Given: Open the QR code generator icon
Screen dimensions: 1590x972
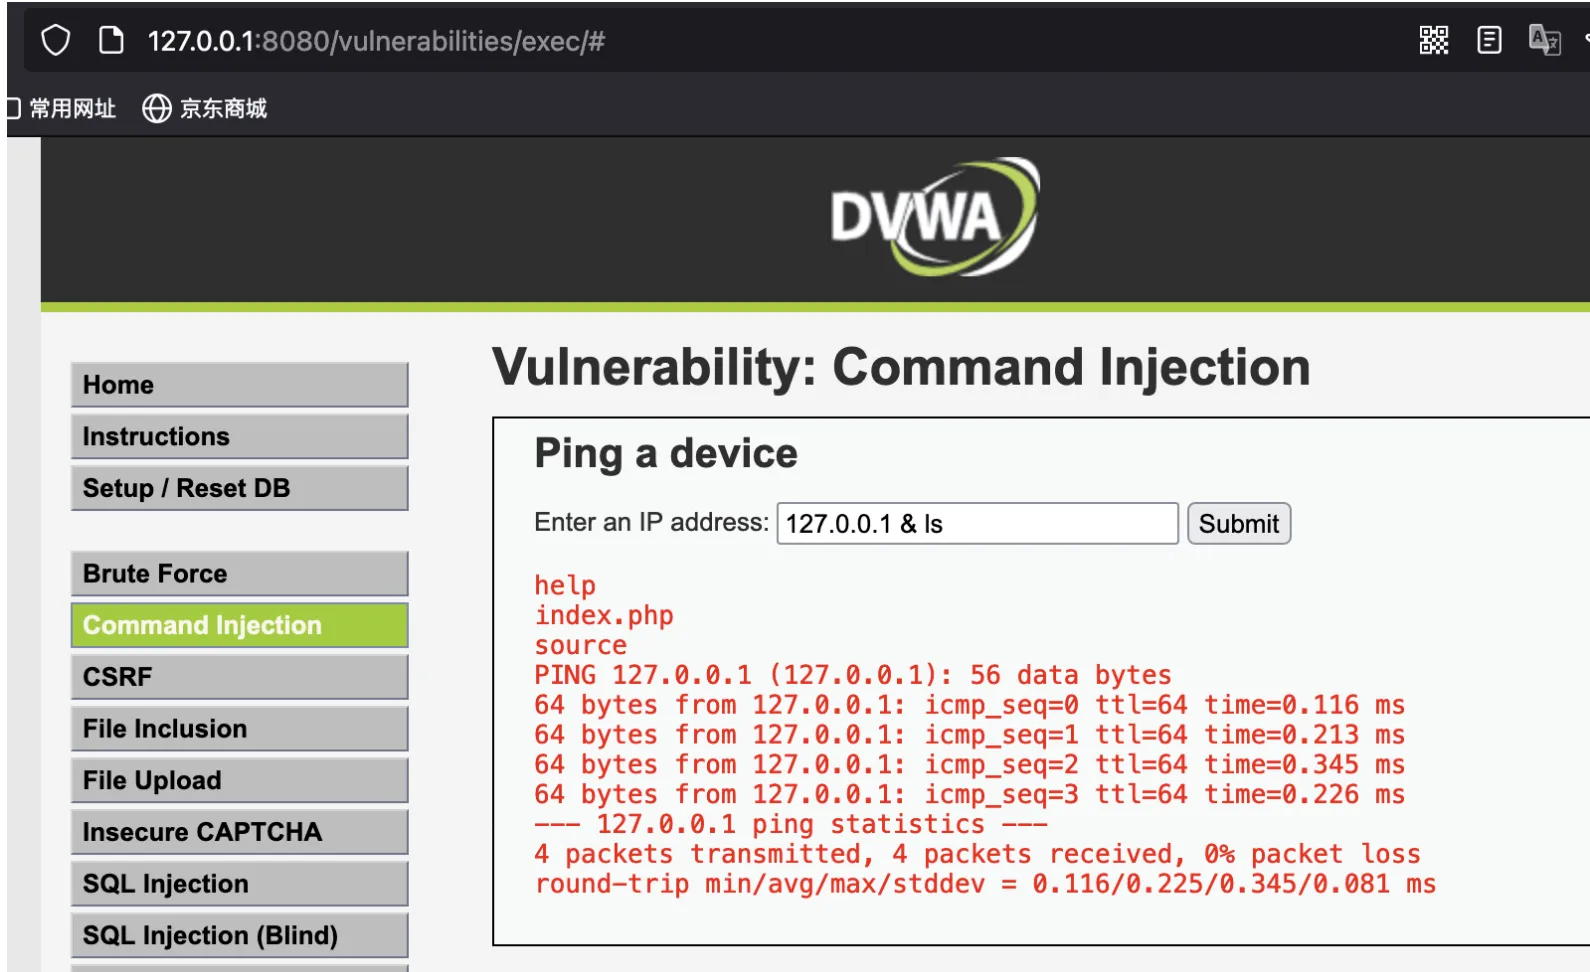Looking at the screenshot, I should pos(1434,40).
